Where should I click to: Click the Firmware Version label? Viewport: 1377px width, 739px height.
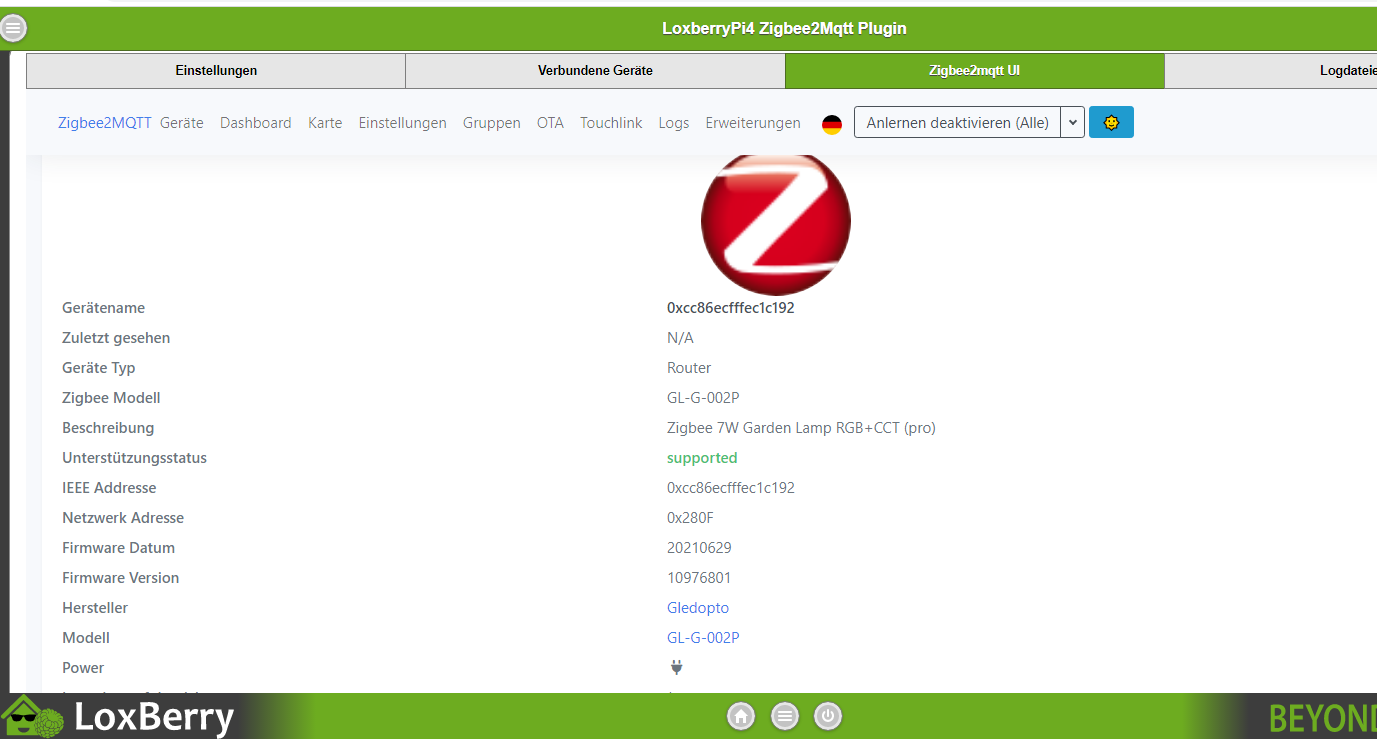(x=120, y=578)
